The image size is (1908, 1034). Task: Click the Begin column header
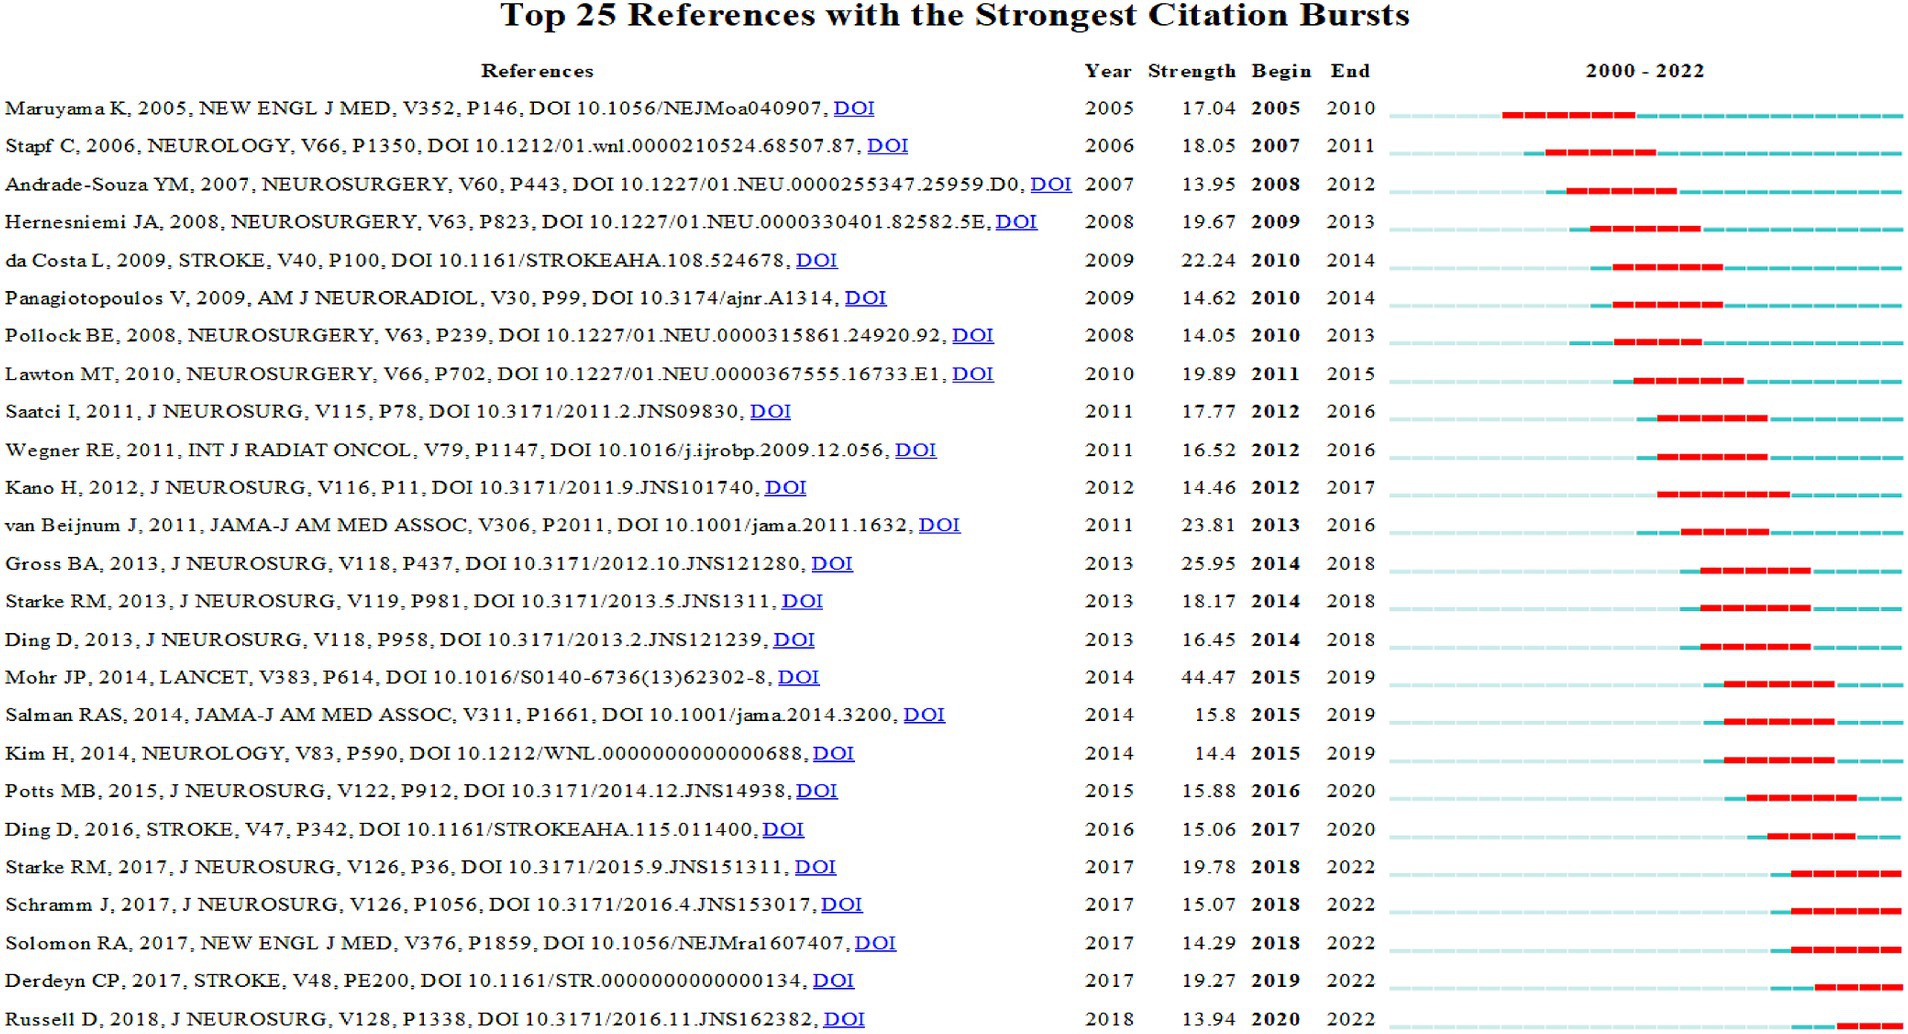(1281, 71)
